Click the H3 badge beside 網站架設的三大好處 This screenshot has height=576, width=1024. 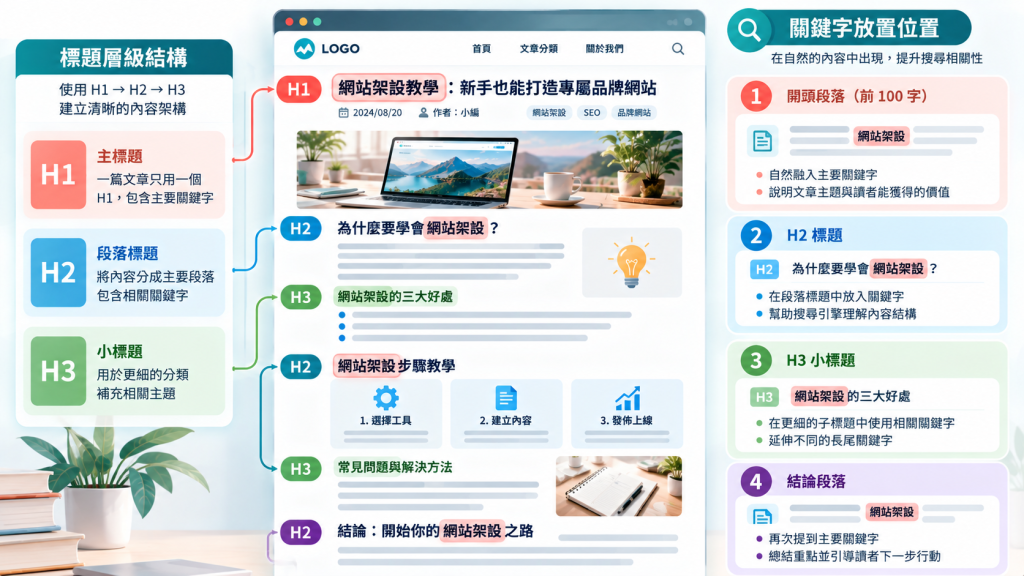300,297
